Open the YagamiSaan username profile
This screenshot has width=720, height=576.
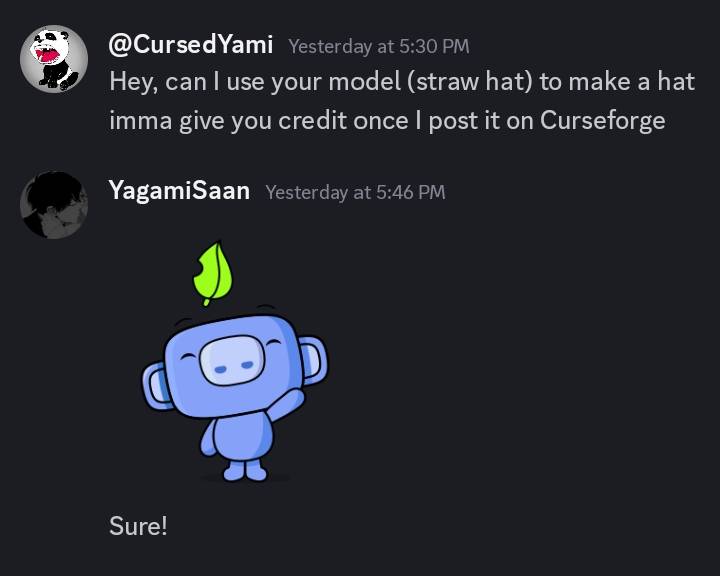[x=180, y=190]
